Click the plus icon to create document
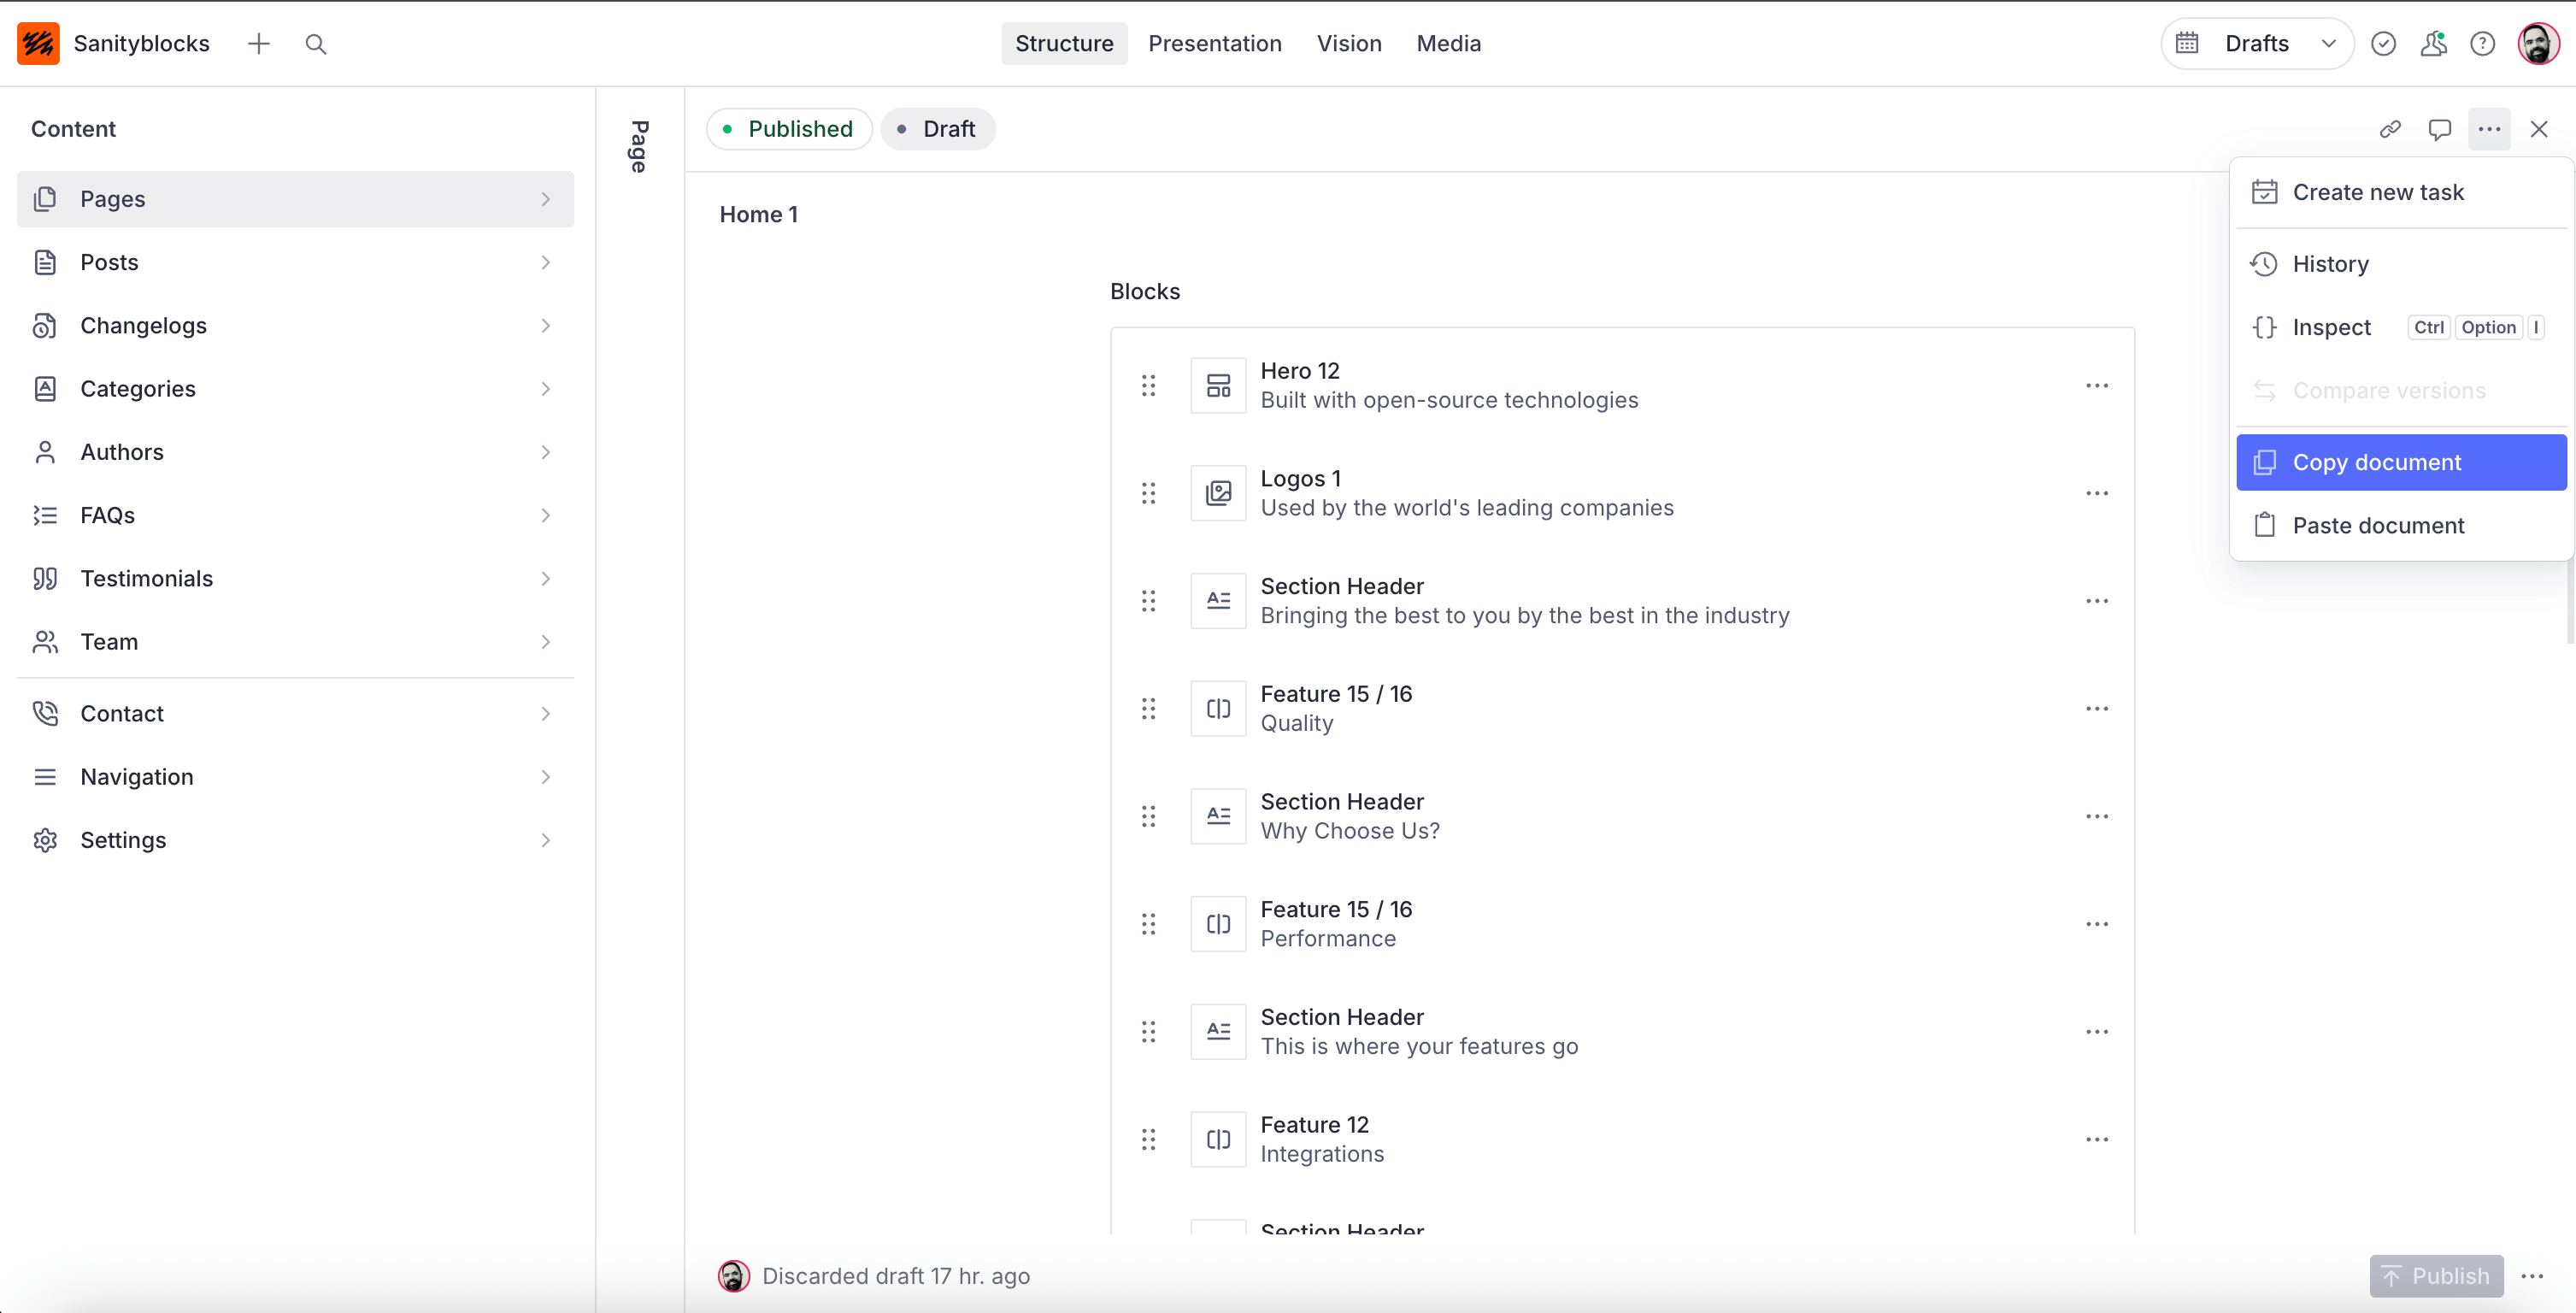Image resolution: width=2576 pixels, height=1313 pixels. 259,44
